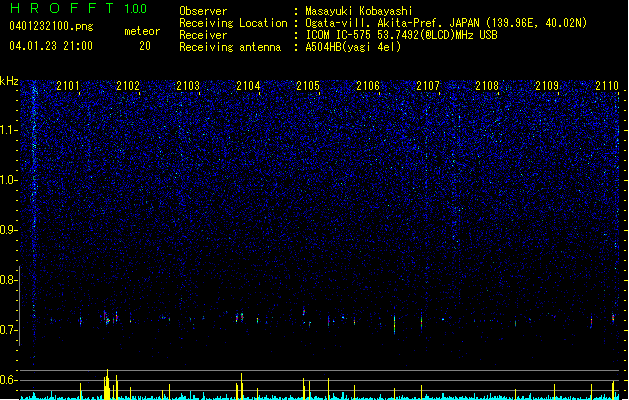Click the 2110 time marker
The height and width of the screenshot is (400, 629).
click(607, 86)
